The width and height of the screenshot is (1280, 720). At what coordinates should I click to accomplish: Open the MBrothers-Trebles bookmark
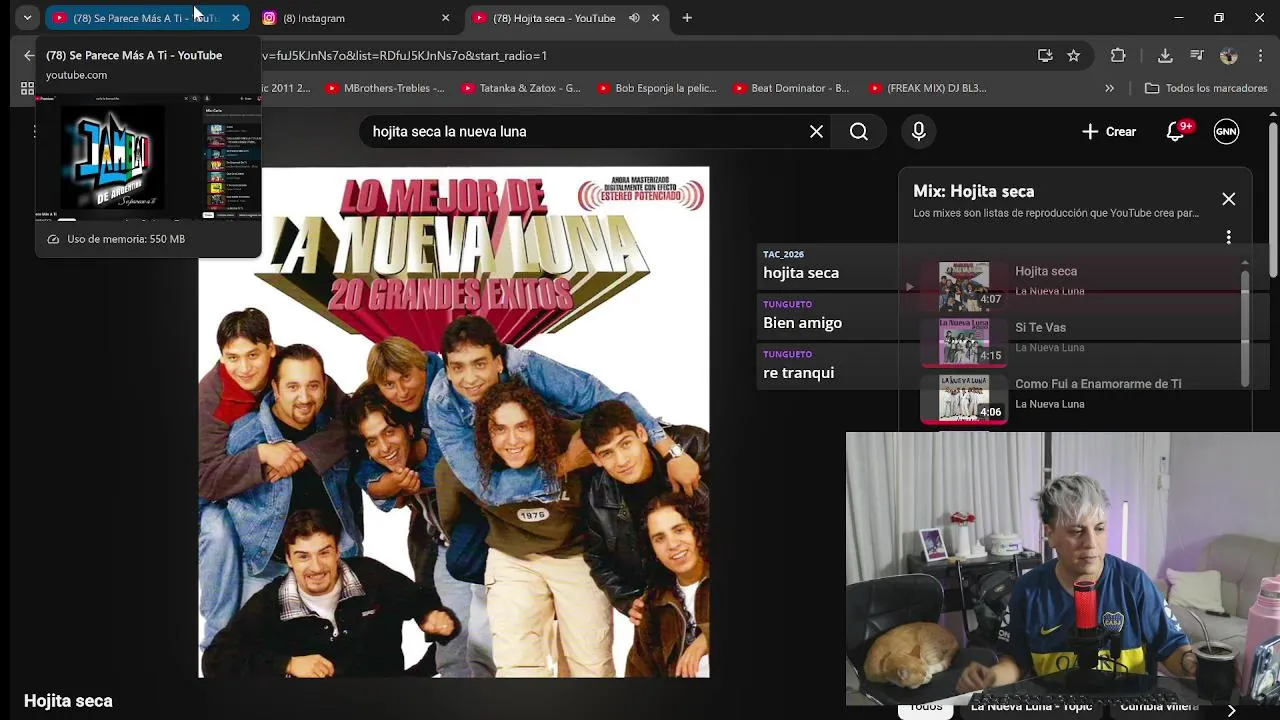(384, 88)
